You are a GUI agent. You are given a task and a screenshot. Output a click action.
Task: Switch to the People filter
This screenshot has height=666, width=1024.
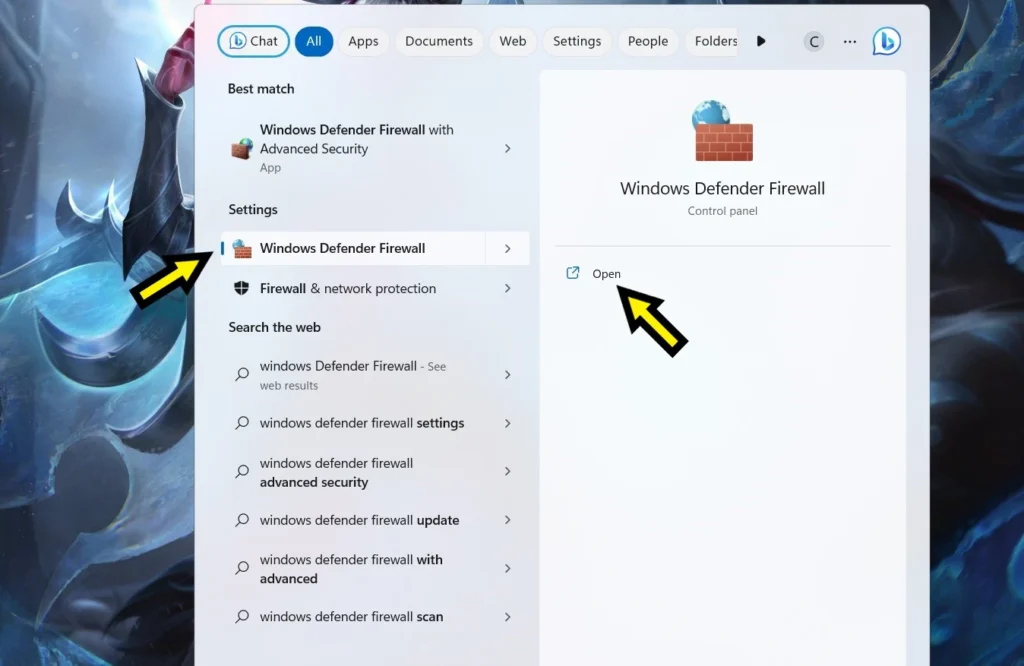[x=648, y=41]
